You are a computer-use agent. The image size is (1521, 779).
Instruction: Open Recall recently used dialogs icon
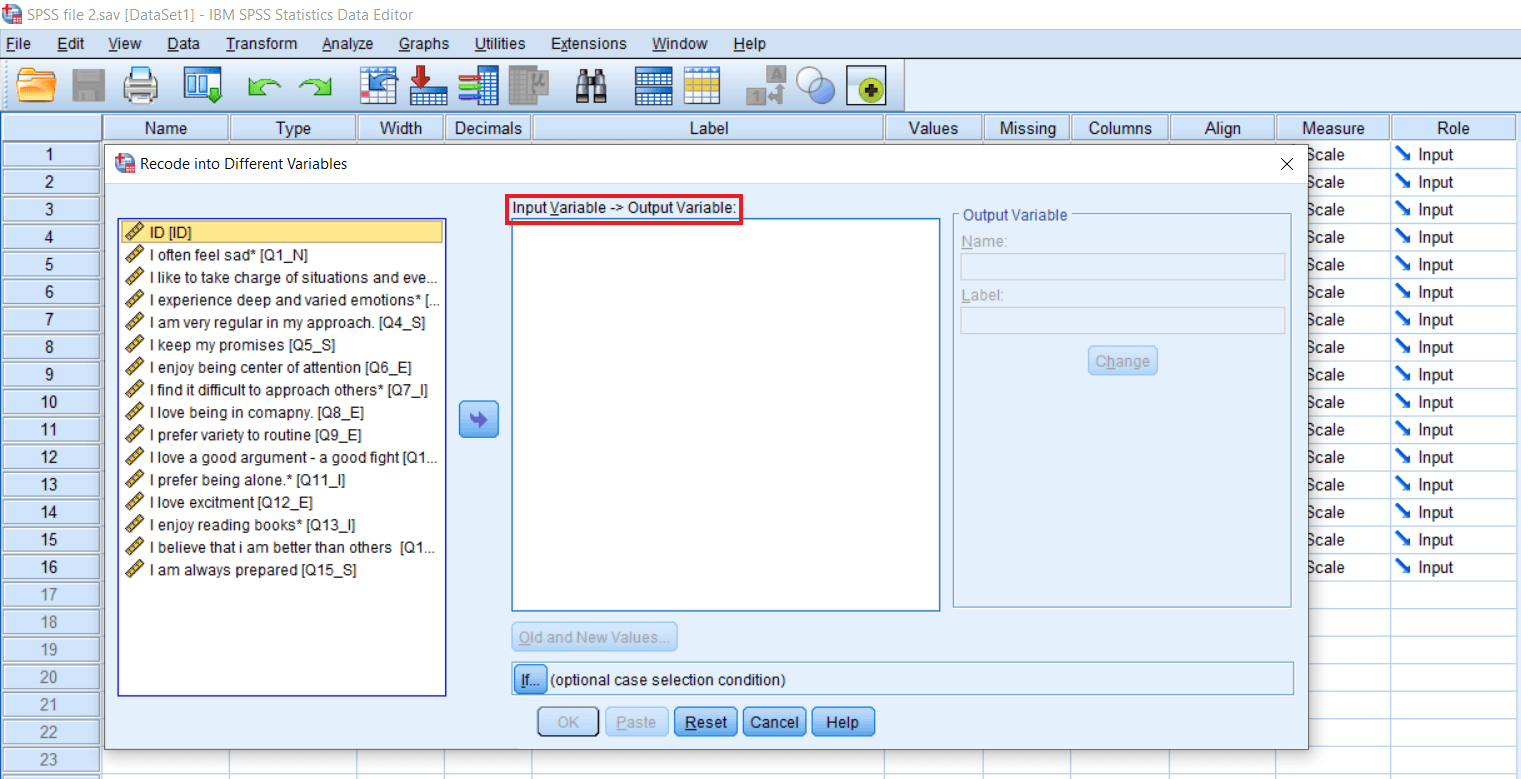(x=202, y=86)
